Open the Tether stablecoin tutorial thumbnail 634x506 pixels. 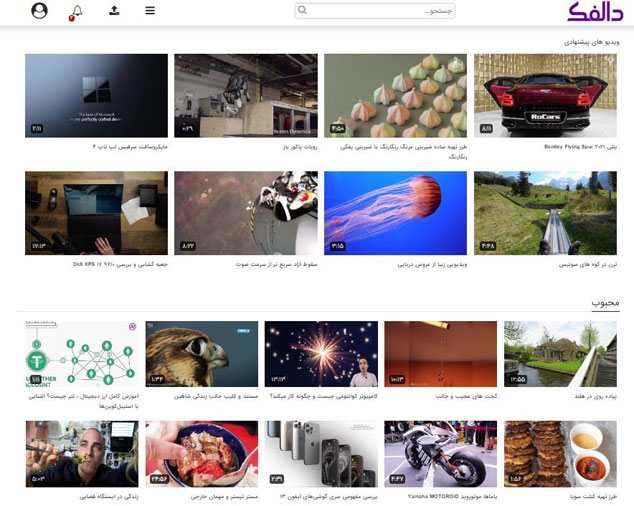[x=82, y=354]
